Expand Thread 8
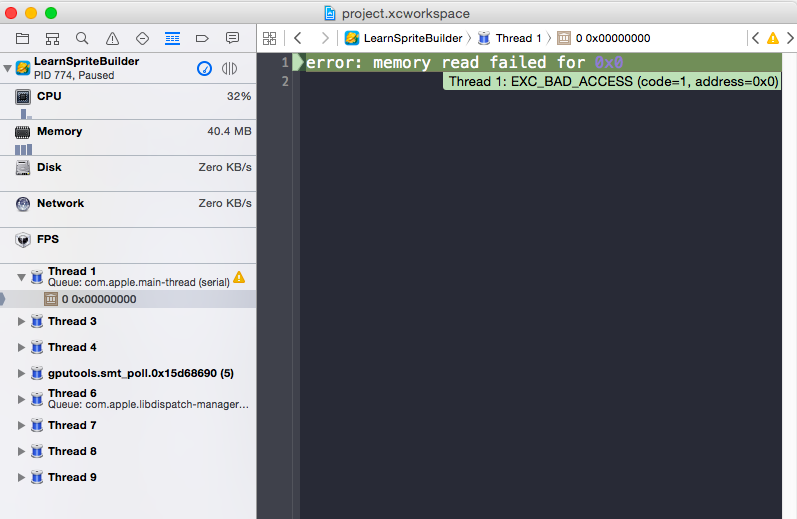 point(21,451)
